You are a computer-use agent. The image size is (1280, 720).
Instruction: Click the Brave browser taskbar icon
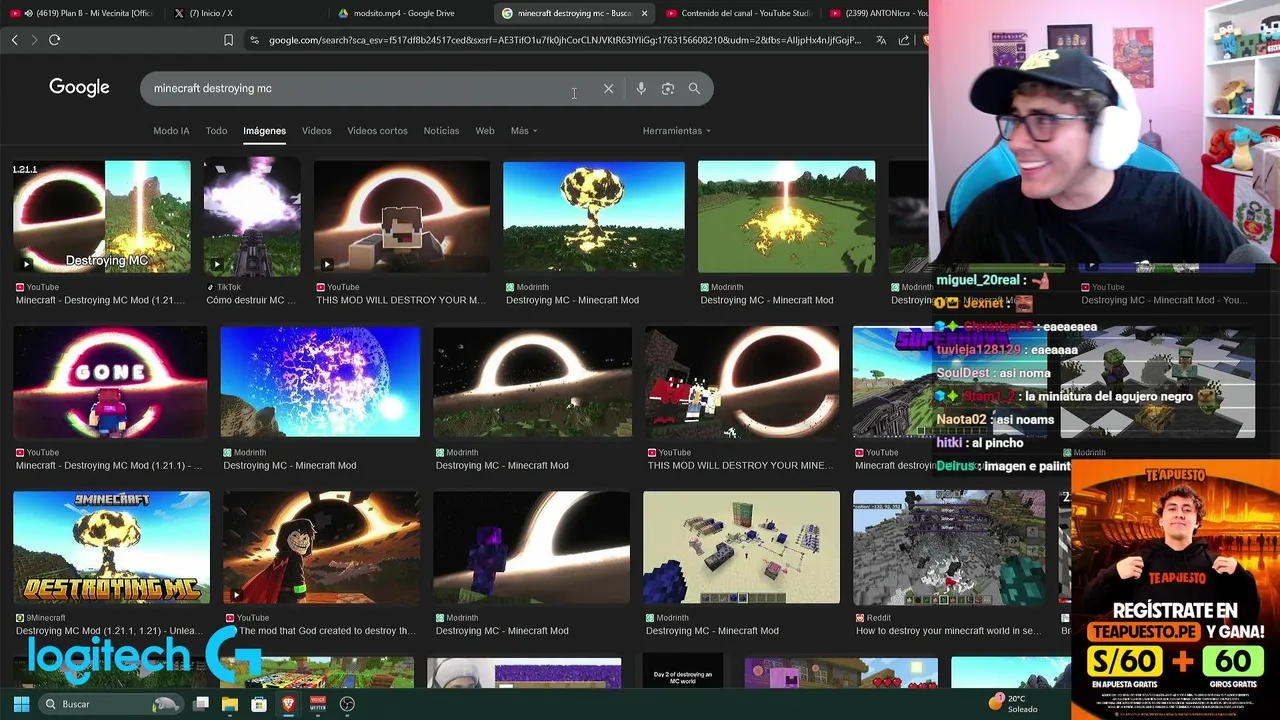point(288,704)
